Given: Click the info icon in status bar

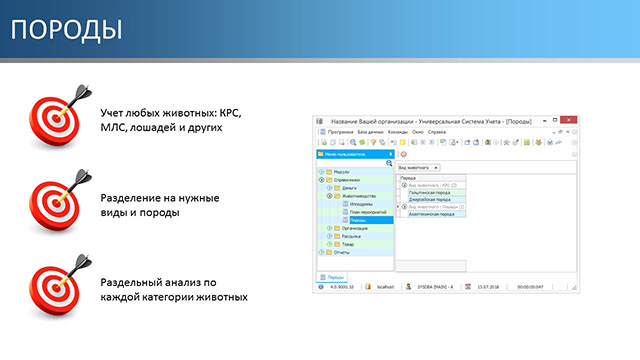Looking at the screenshot, I should [321, 287].
